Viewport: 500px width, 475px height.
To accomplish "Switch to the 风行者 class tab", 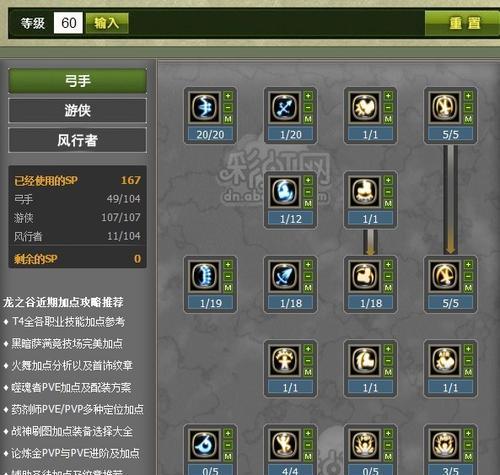I will coord(77,140).
